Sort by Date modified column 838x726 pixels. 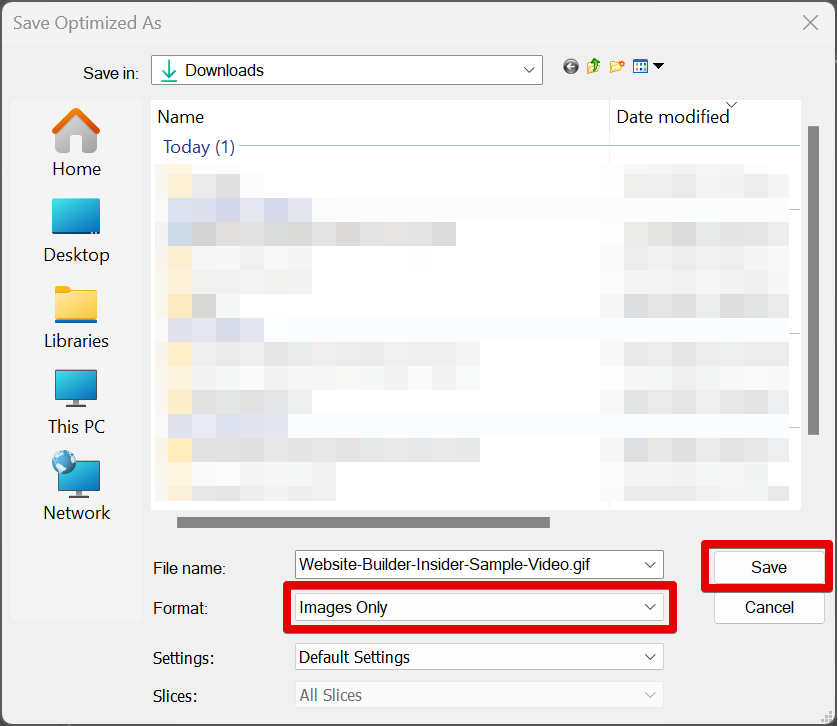(x=700, y=117)
